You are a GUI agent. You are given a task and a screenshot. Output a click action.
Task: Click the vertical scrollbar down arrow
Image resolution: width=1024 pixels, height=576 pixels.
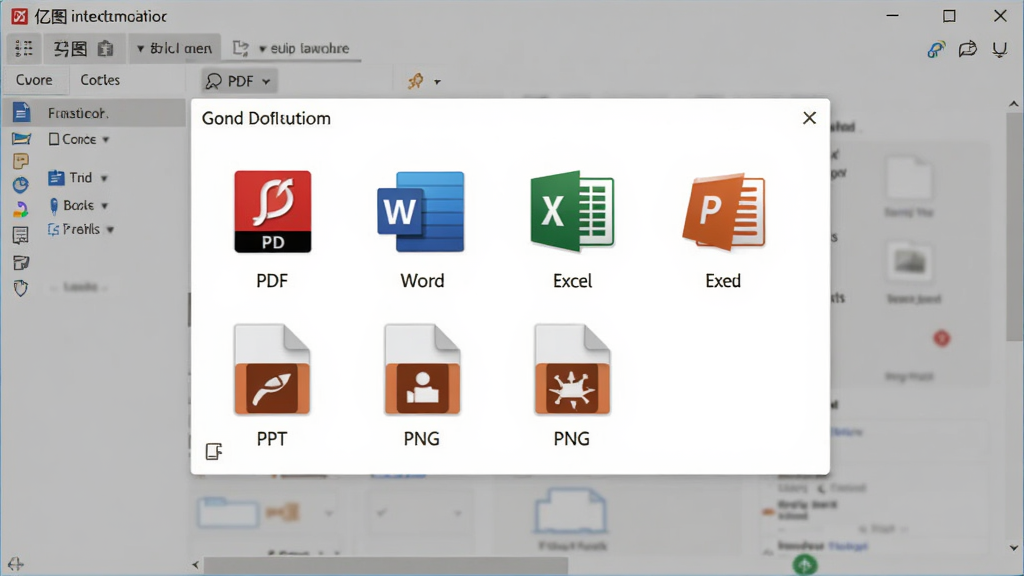pos(1014,548)
